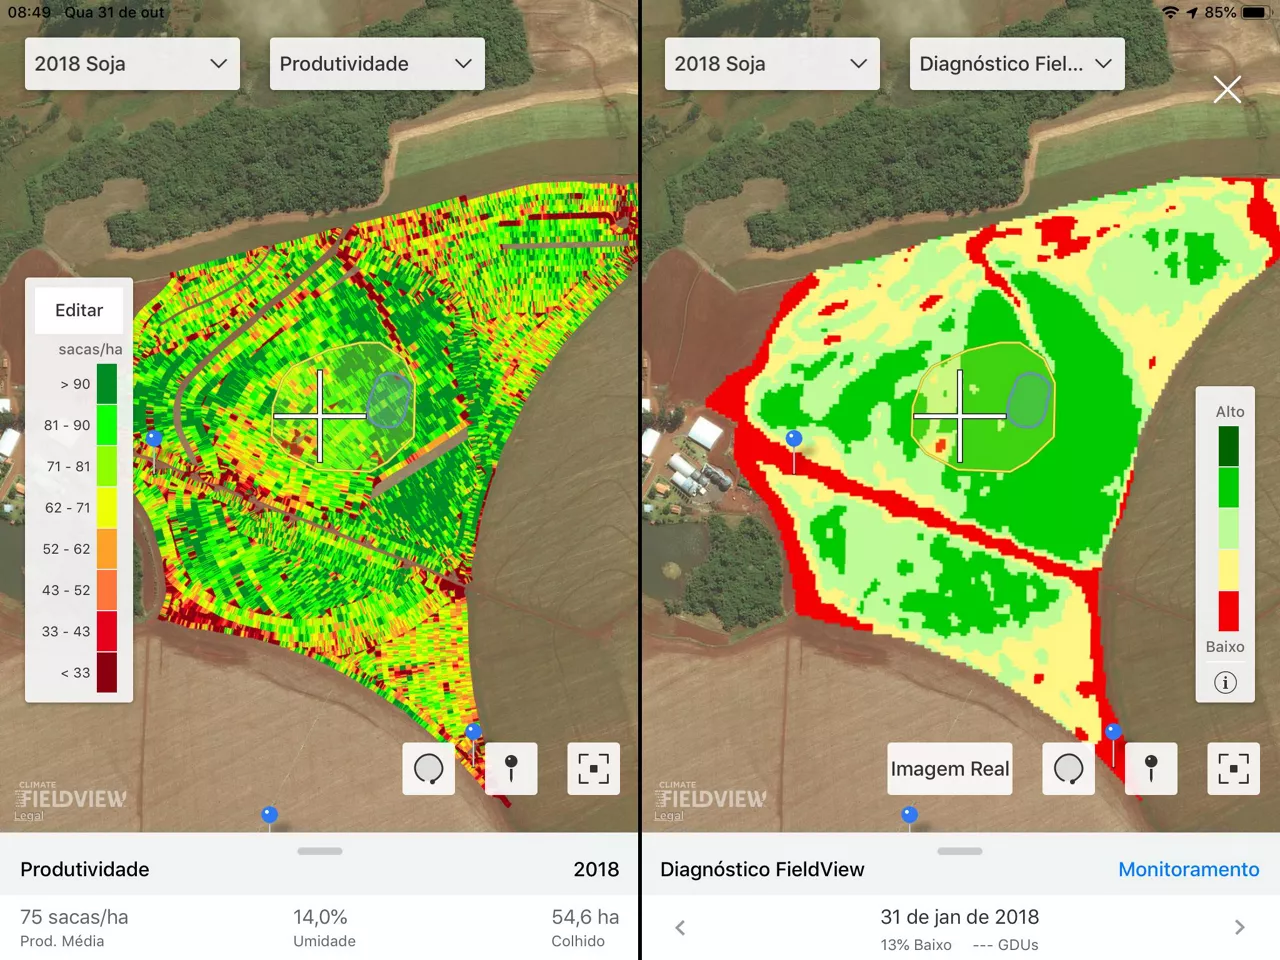
Task: Select the dark green >90 sacas/ha swatch
Action: tap(109, 383)
